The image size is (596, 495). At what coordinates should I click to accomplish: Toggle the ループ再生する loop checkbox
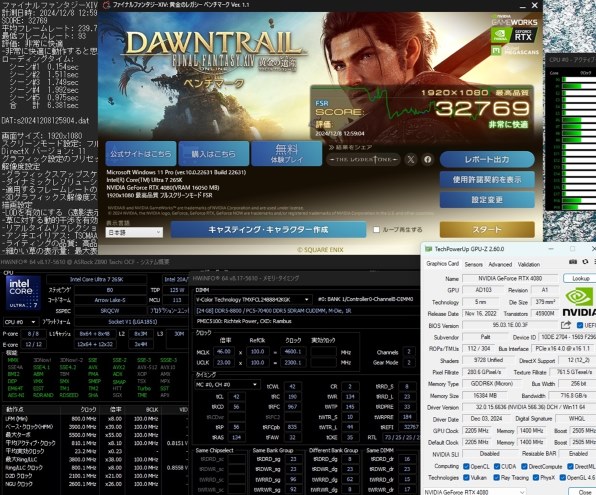[x=376, y=230]
